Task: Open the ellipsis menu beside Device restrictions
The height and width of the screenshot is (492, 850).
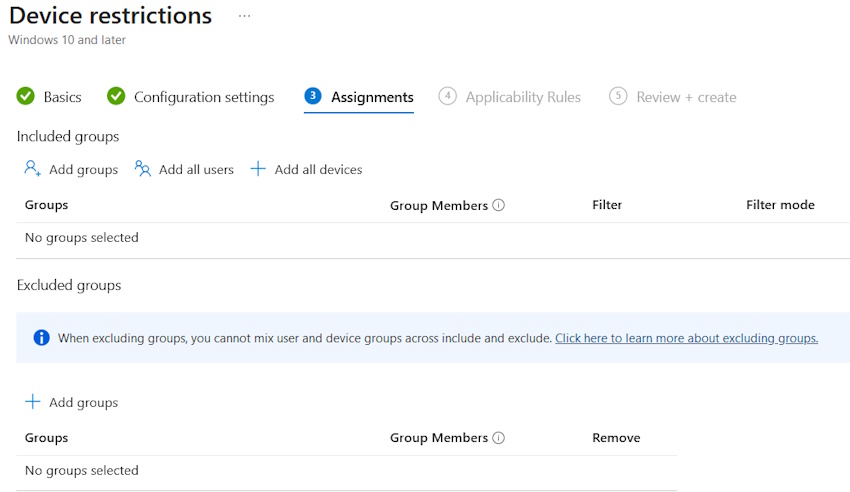Action: tap(244, 17)
